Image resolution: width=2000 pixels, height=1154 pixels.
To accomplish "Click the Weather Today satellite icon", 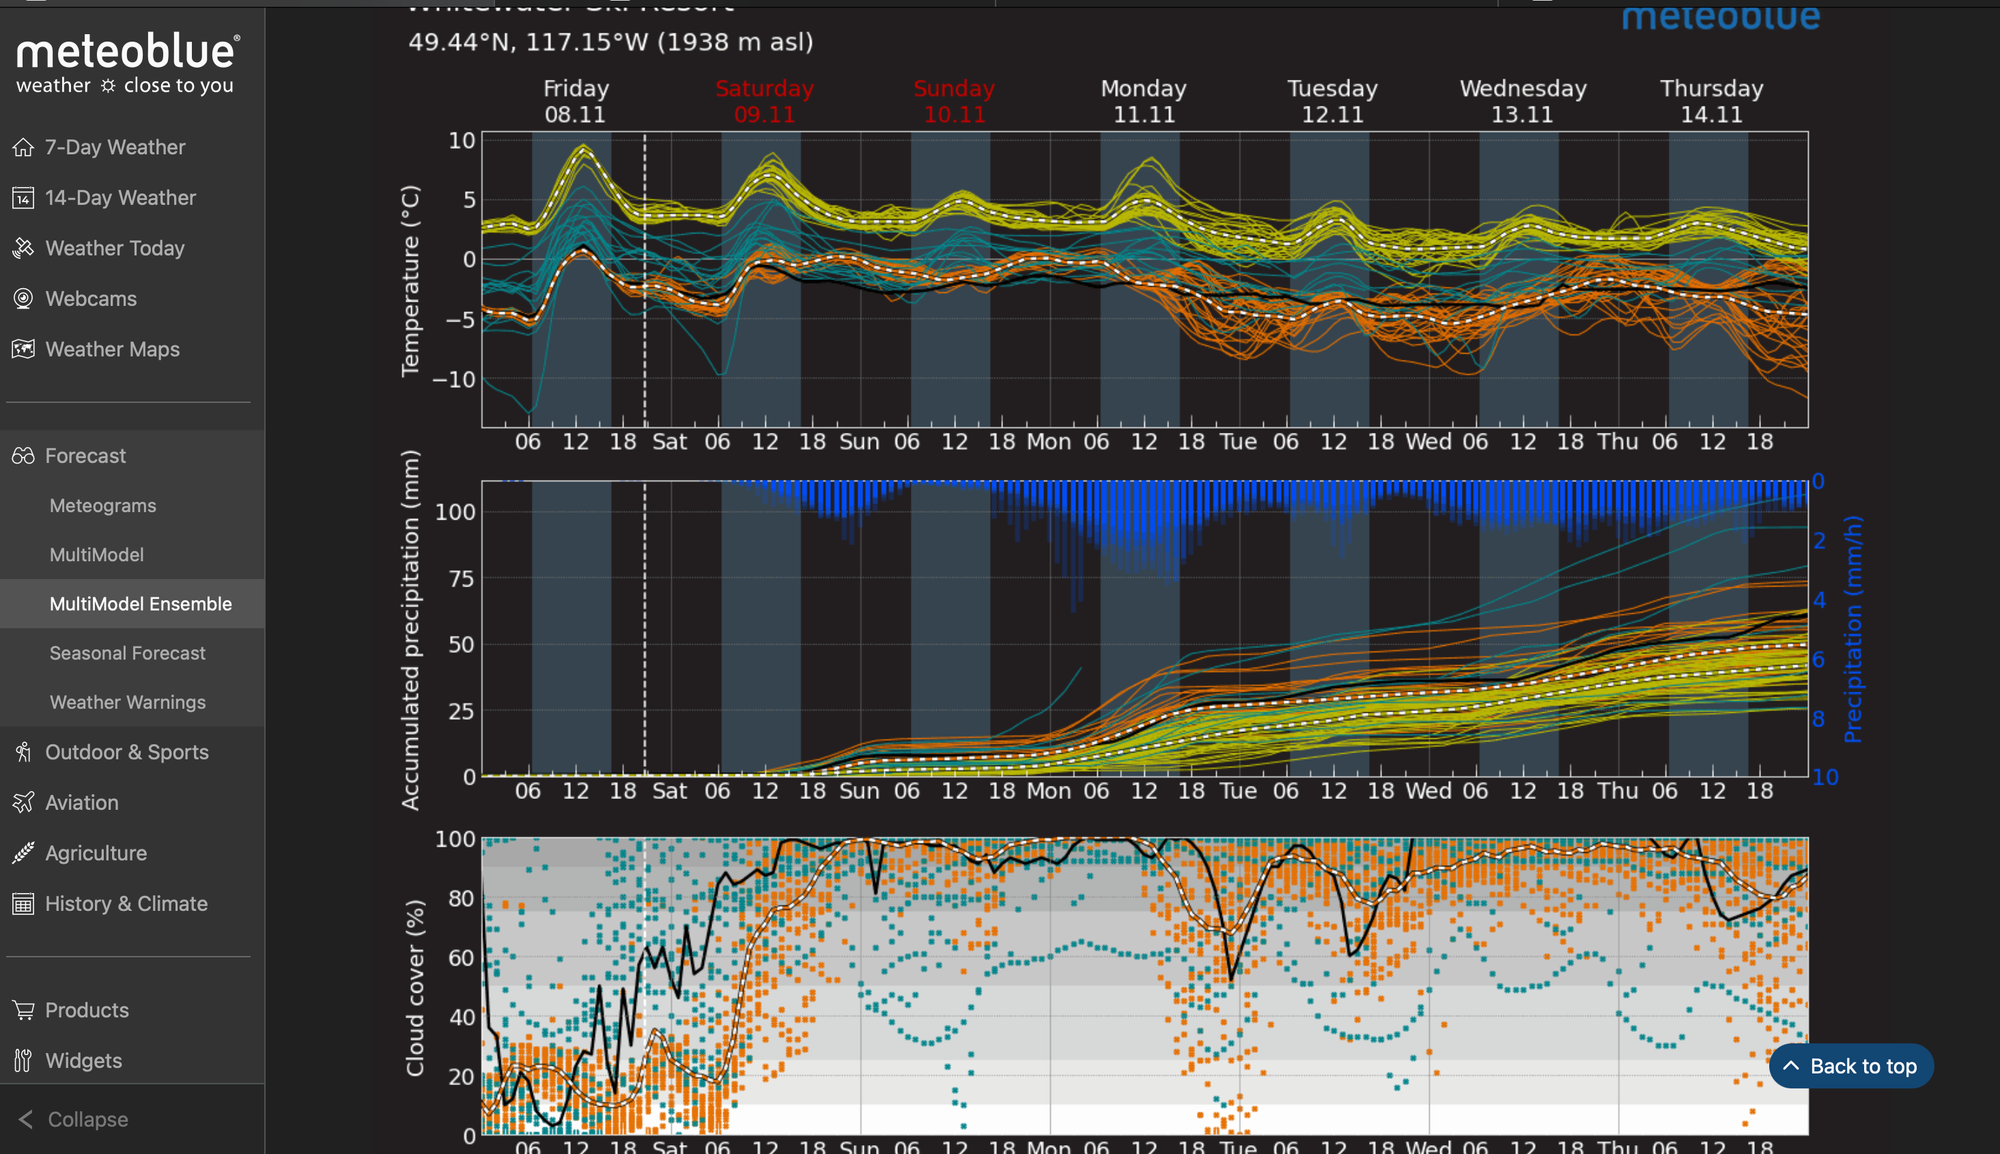I will [x=23, y=248].
